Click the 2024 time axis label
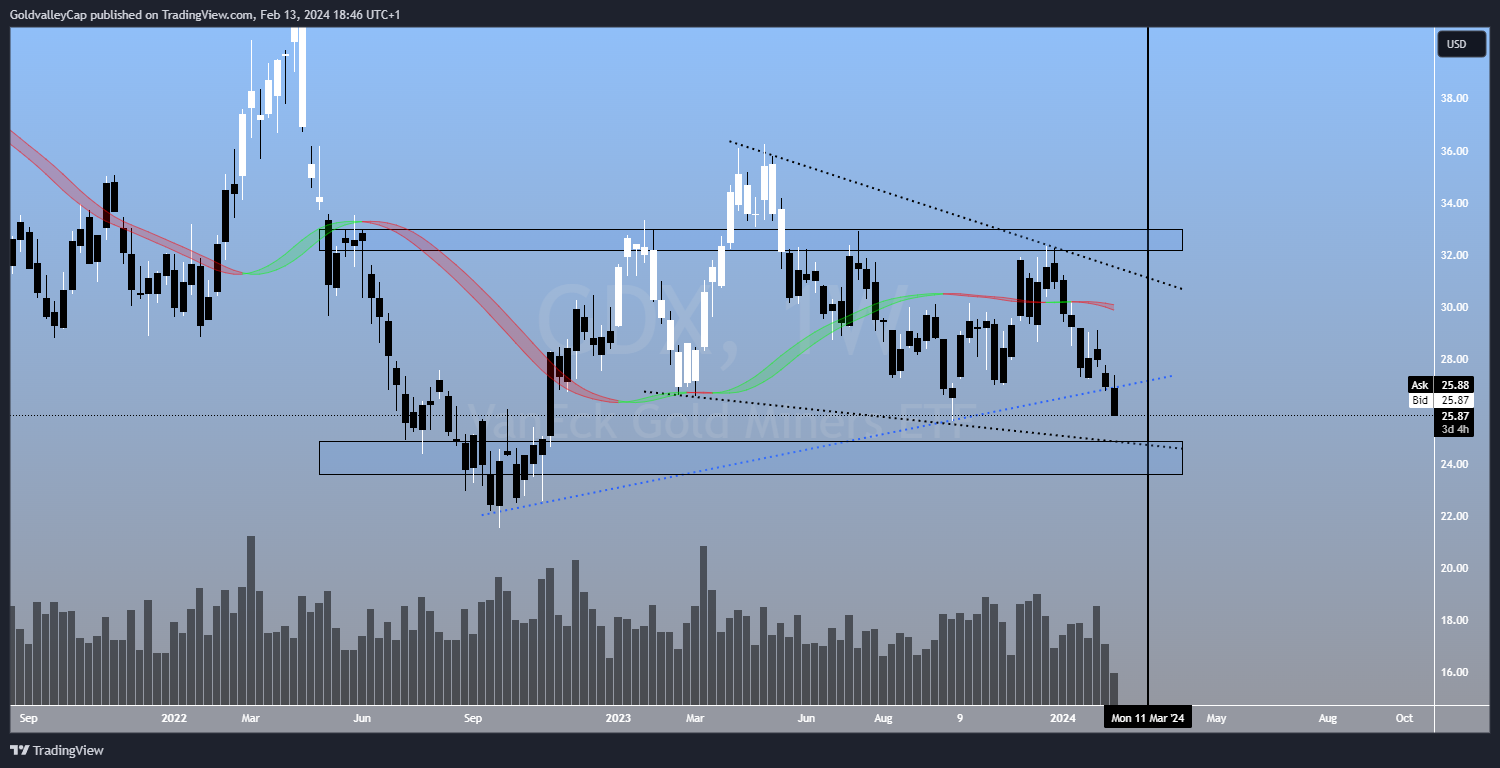The height and width of the screenshot is (768, 1500). coord(1064,718)
